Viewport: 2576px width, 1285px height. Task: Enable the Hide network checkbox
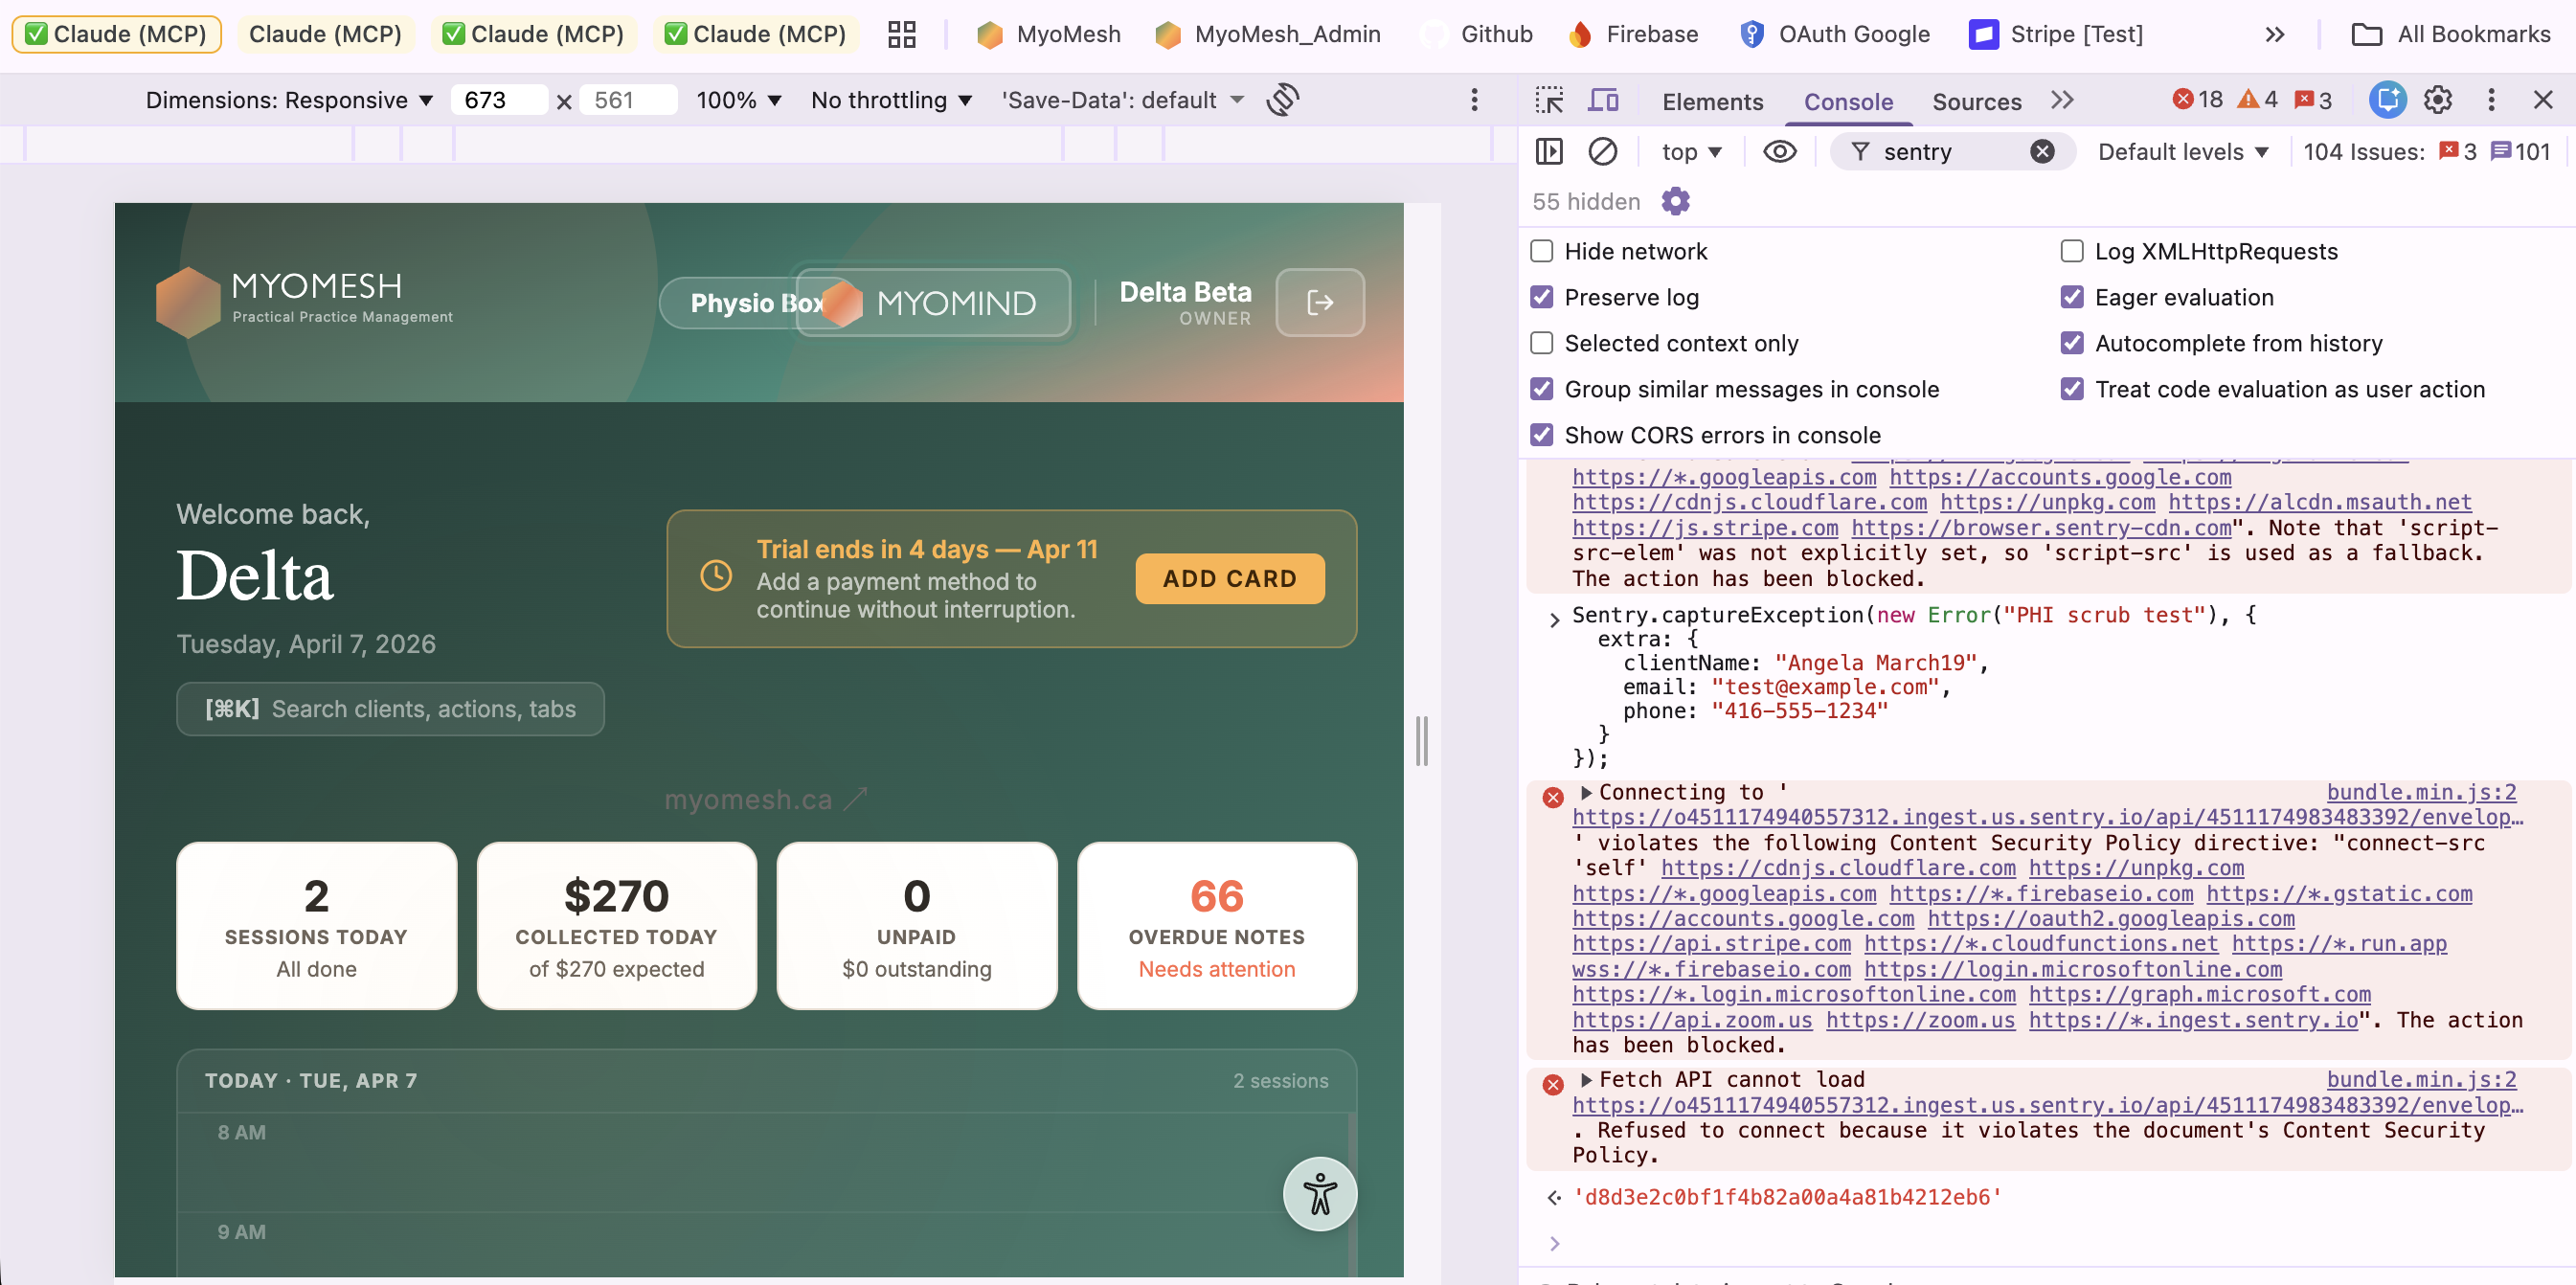(1542, 251)
